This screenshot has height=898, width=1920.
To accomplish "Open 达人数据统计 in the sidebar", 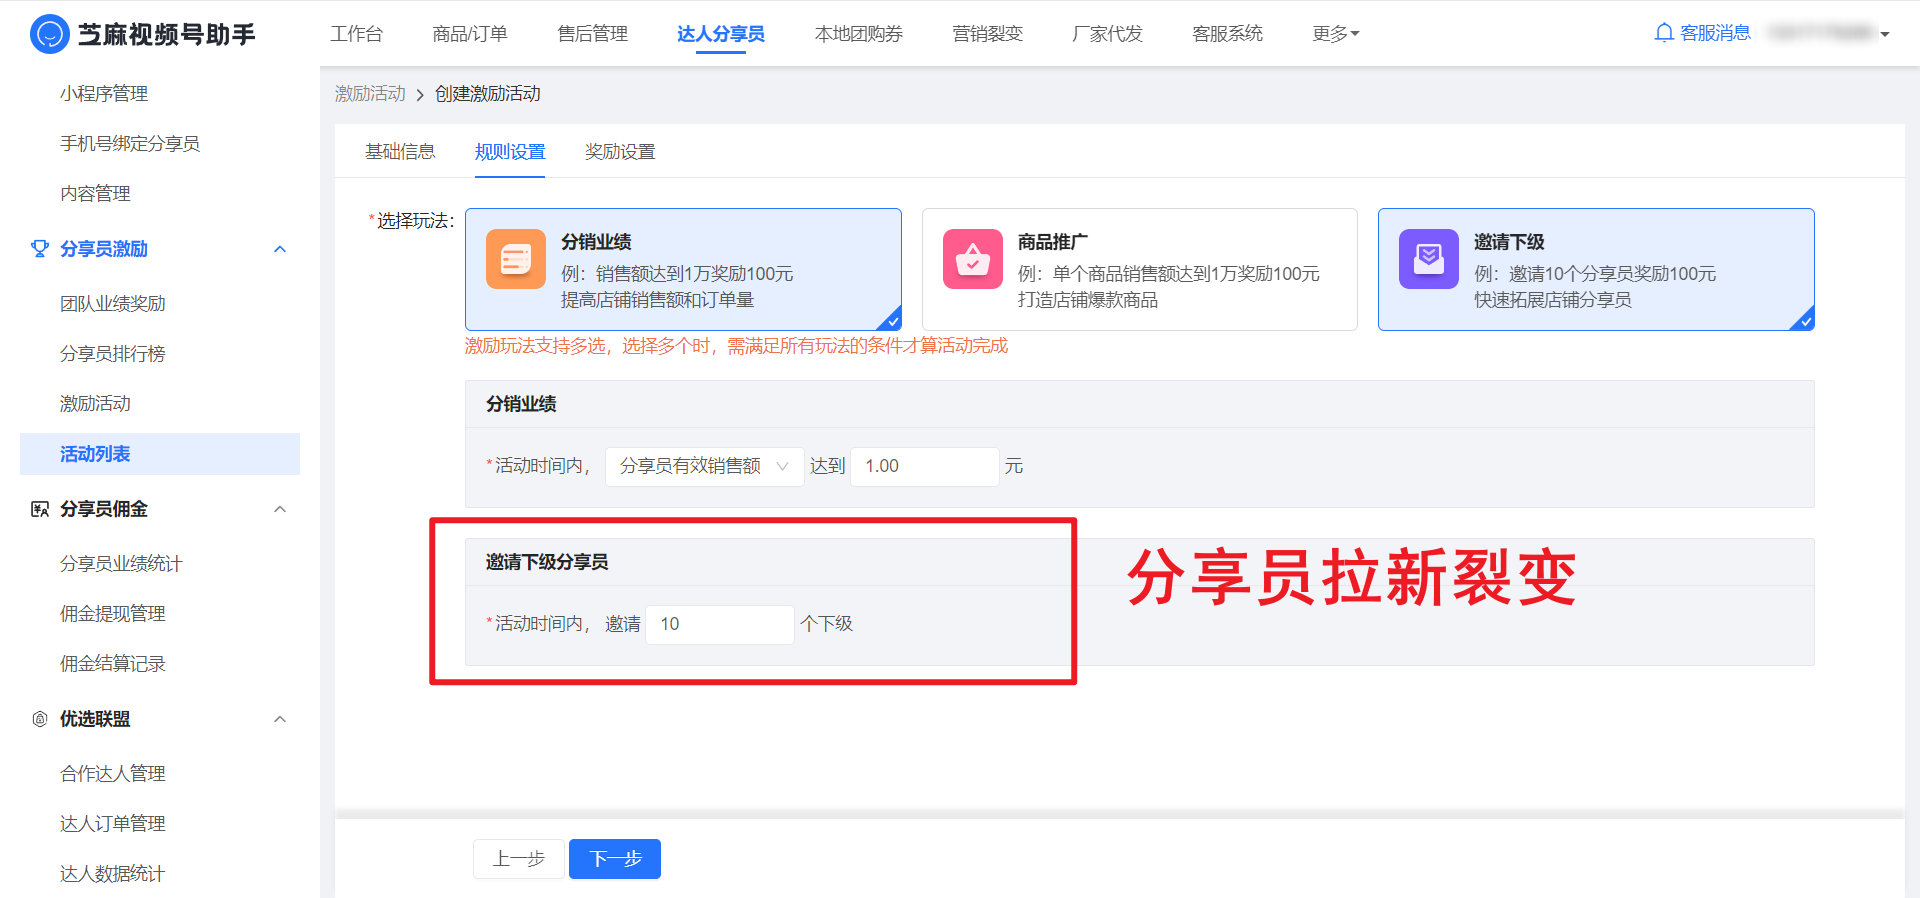I will click(113, 874).
